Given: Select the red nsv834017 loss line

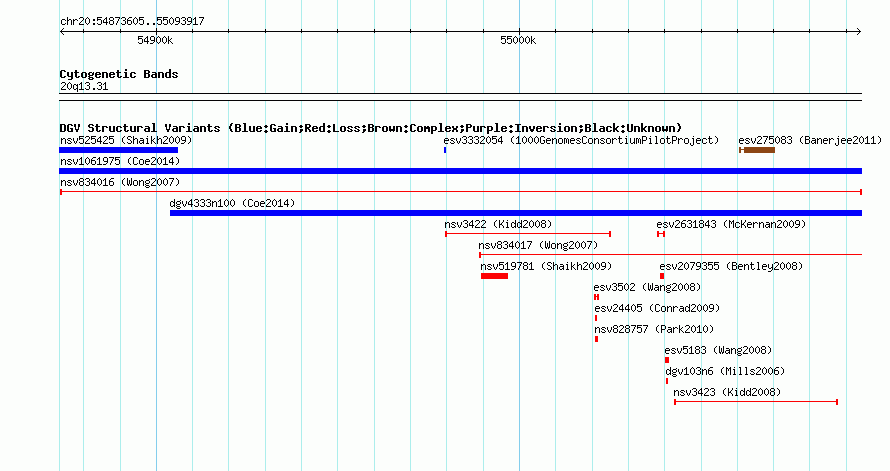Looking at the screenshot, I should pos(670,255).
